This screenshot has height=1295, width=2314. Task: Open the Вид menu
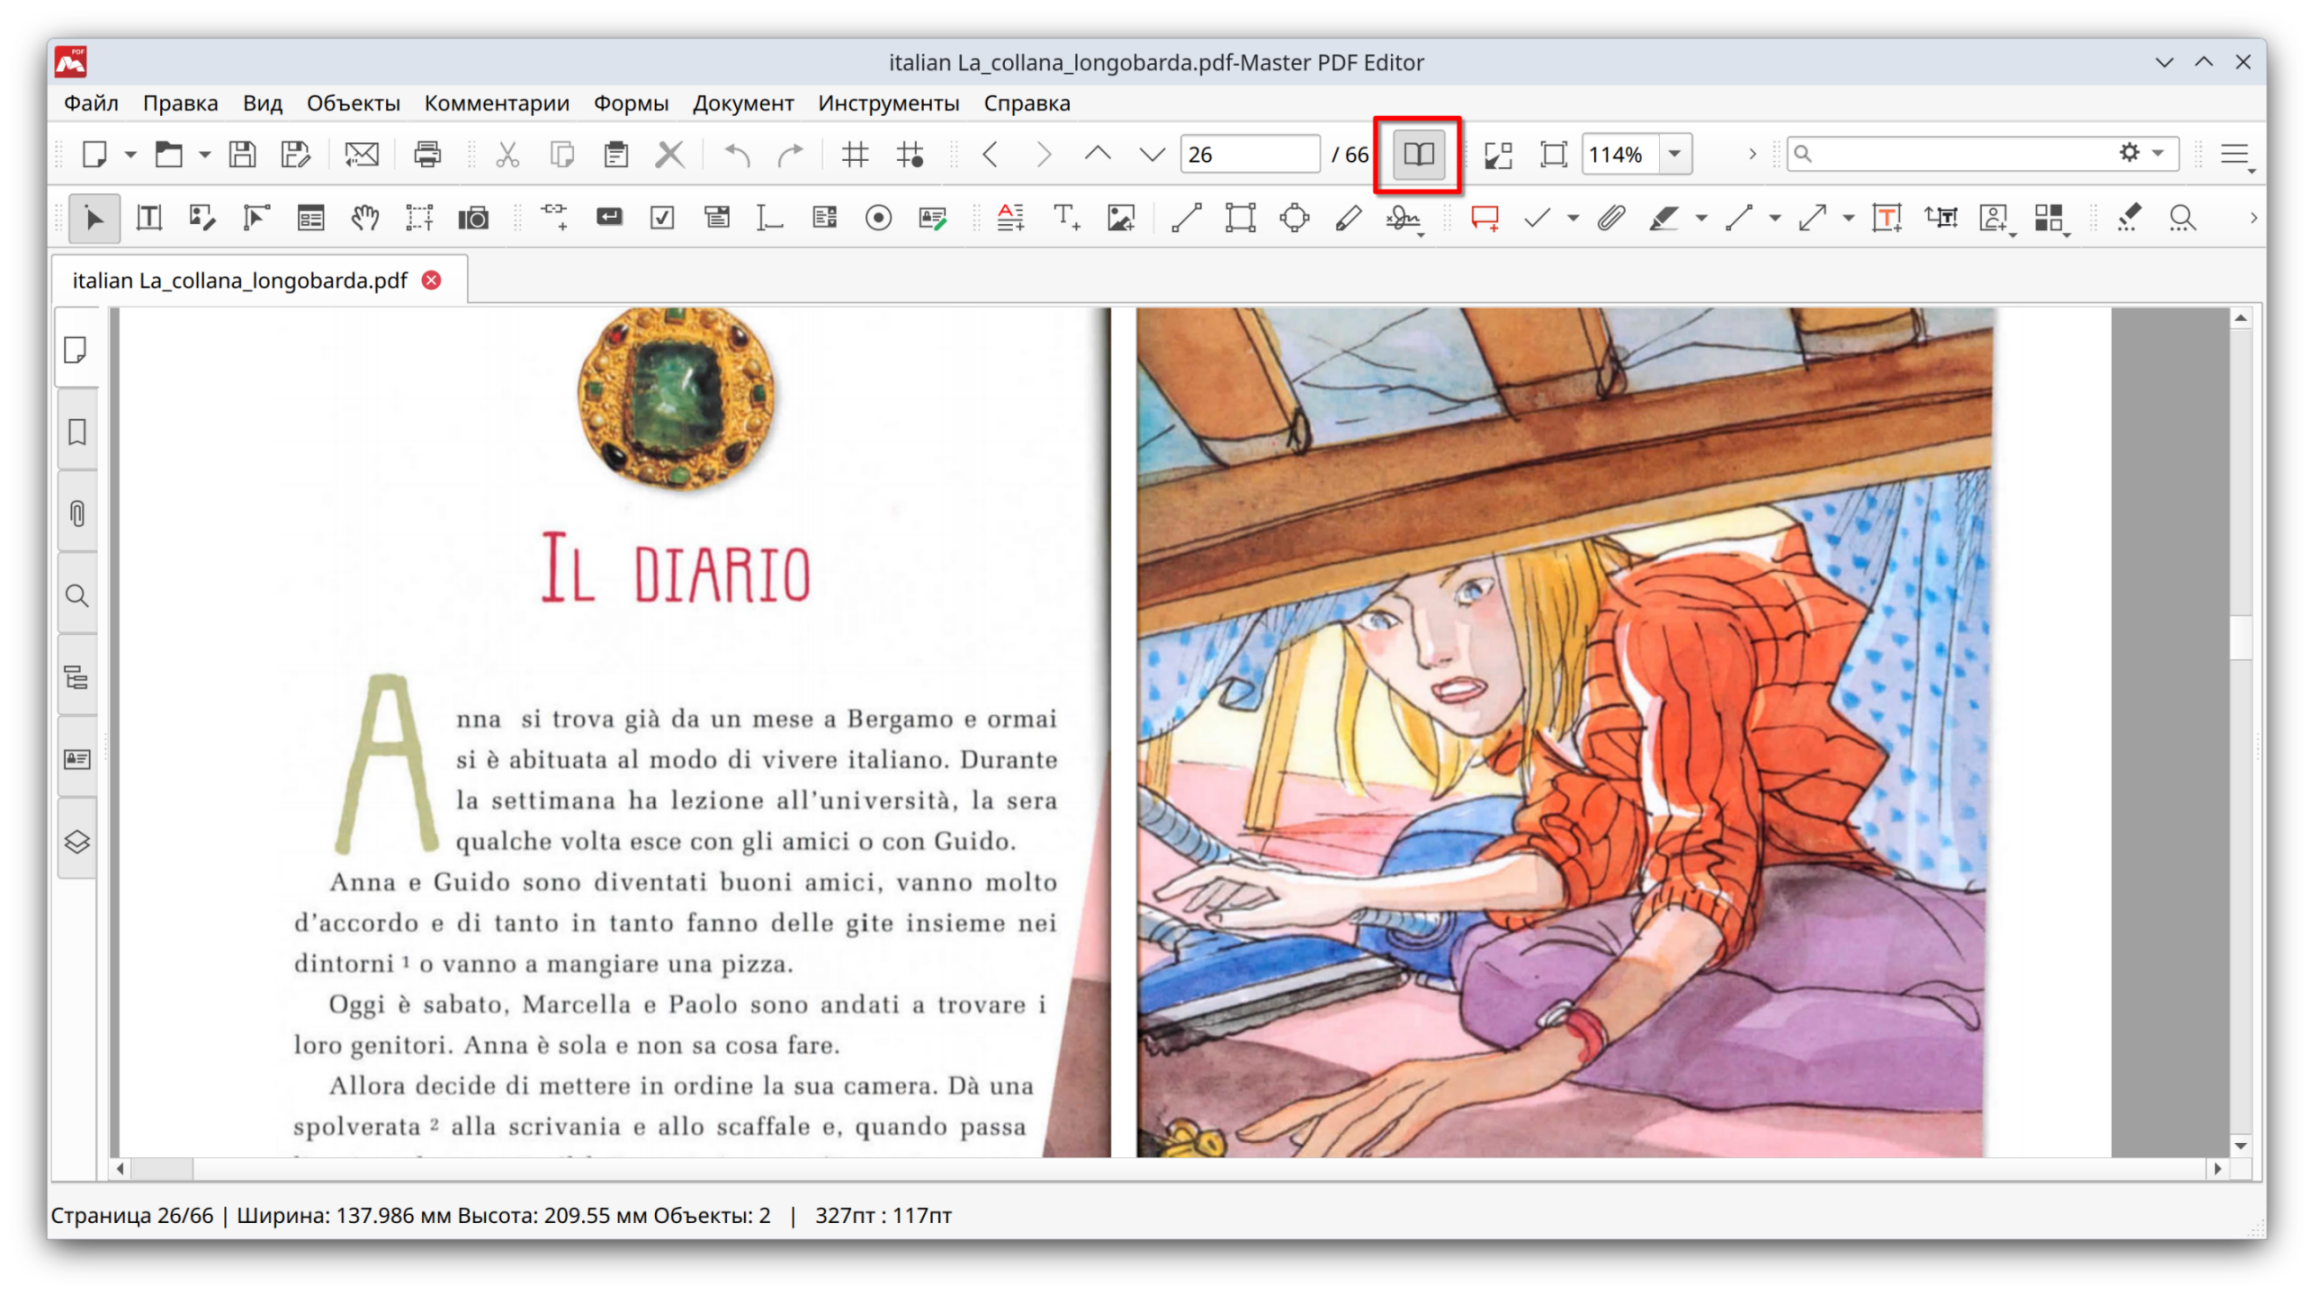pos(262,103)
